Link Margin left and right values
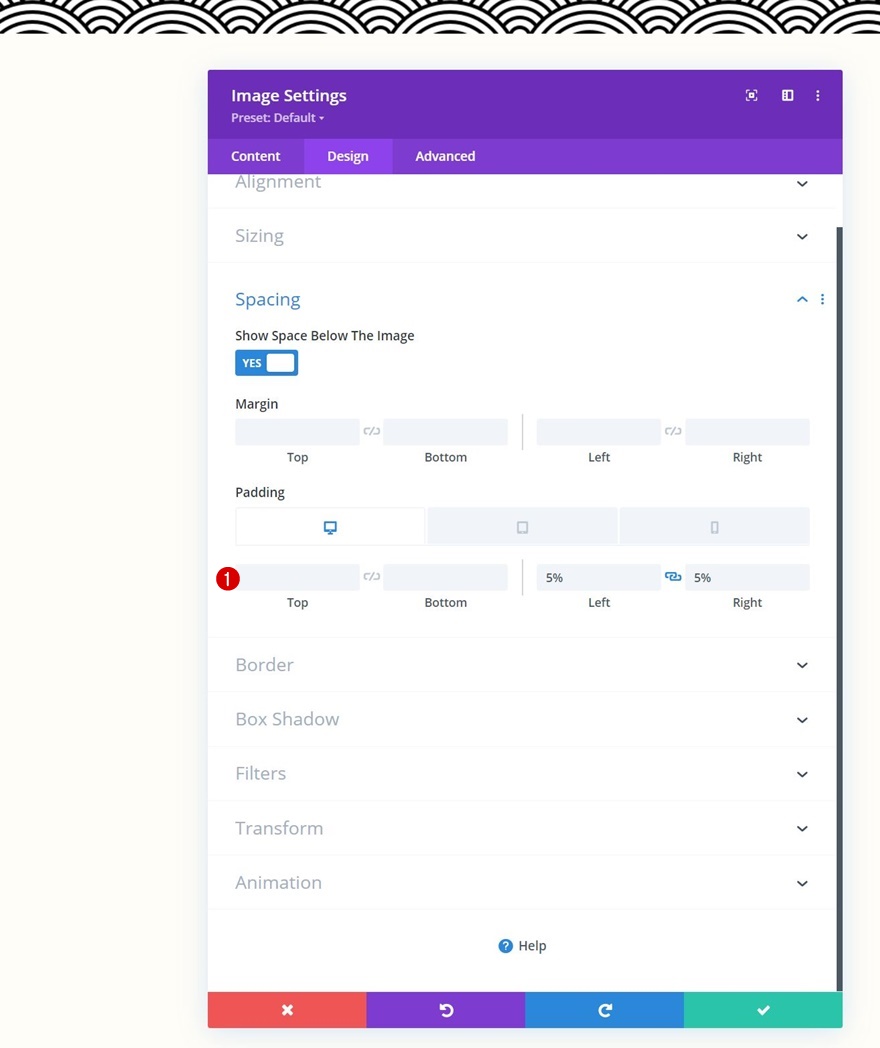Viewport: 880px width, 1048px height. click(x=673, y=432)
